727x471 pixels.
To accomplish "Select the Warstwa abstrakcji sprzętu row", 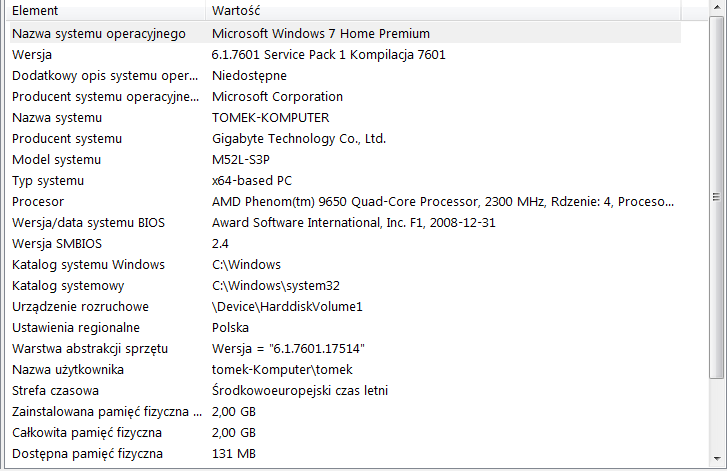I will [345, 349].
